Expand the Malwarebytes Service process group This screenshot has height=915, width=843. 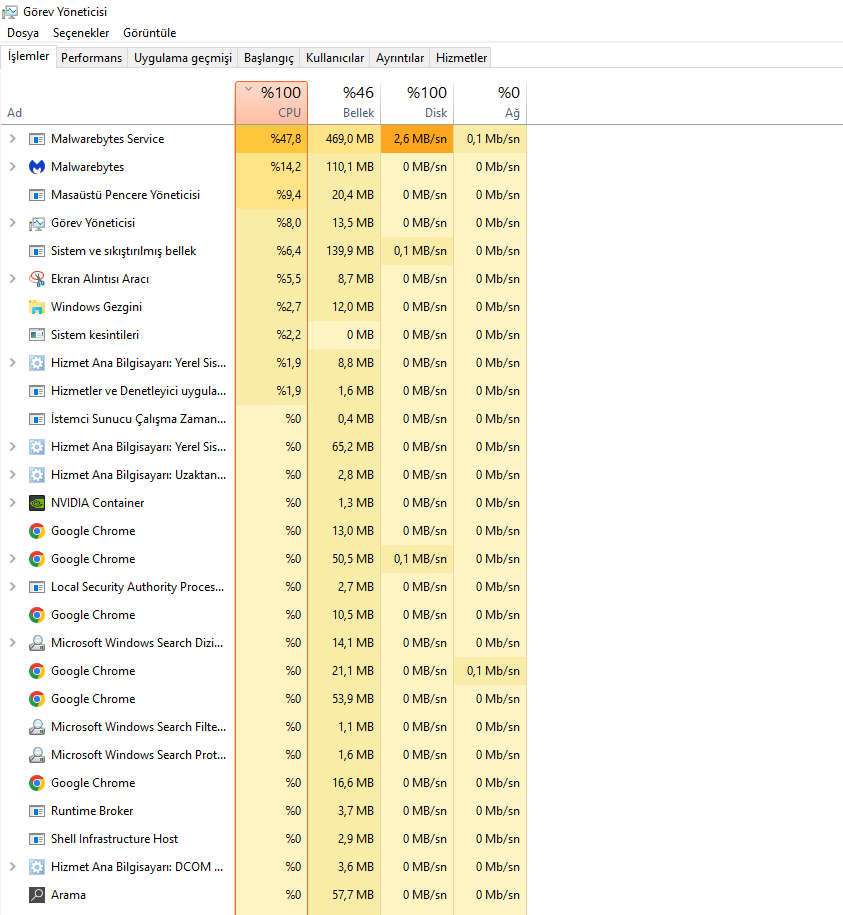click(x=13, y=139)
